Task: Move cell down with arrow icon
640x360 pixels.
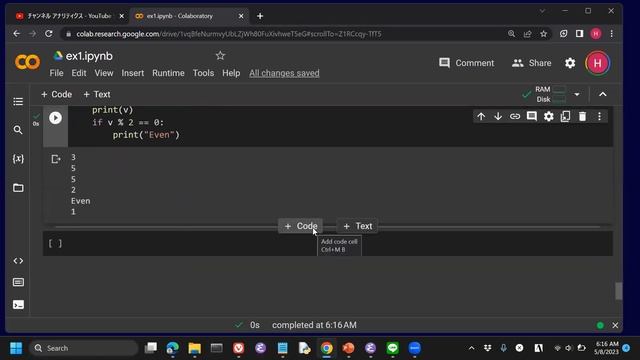Action: tap(498, 116)
